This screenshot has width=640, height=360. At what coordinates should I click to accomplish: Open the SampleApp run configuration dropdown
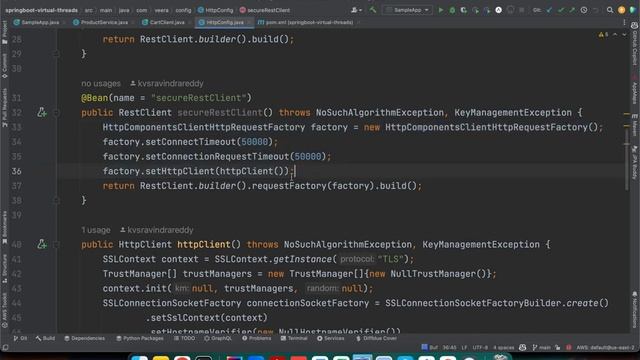click(408, 10)
